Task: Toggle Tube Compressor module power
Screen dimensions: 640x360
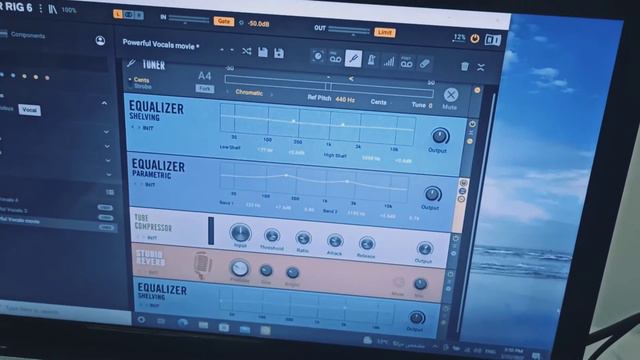Action: pos(456,238)
